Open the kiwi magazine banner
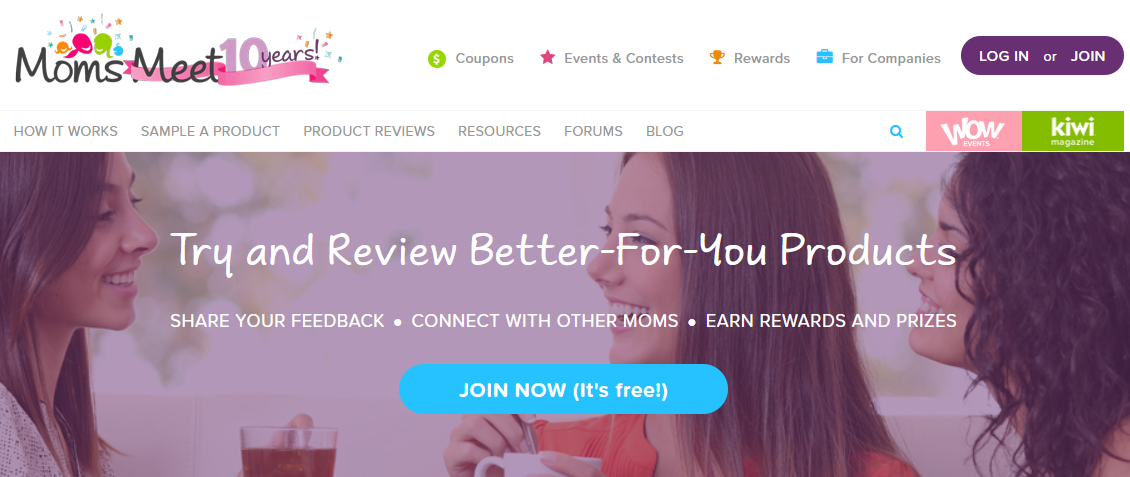This screenshot has width=1130, height=477. point(1073,131)
